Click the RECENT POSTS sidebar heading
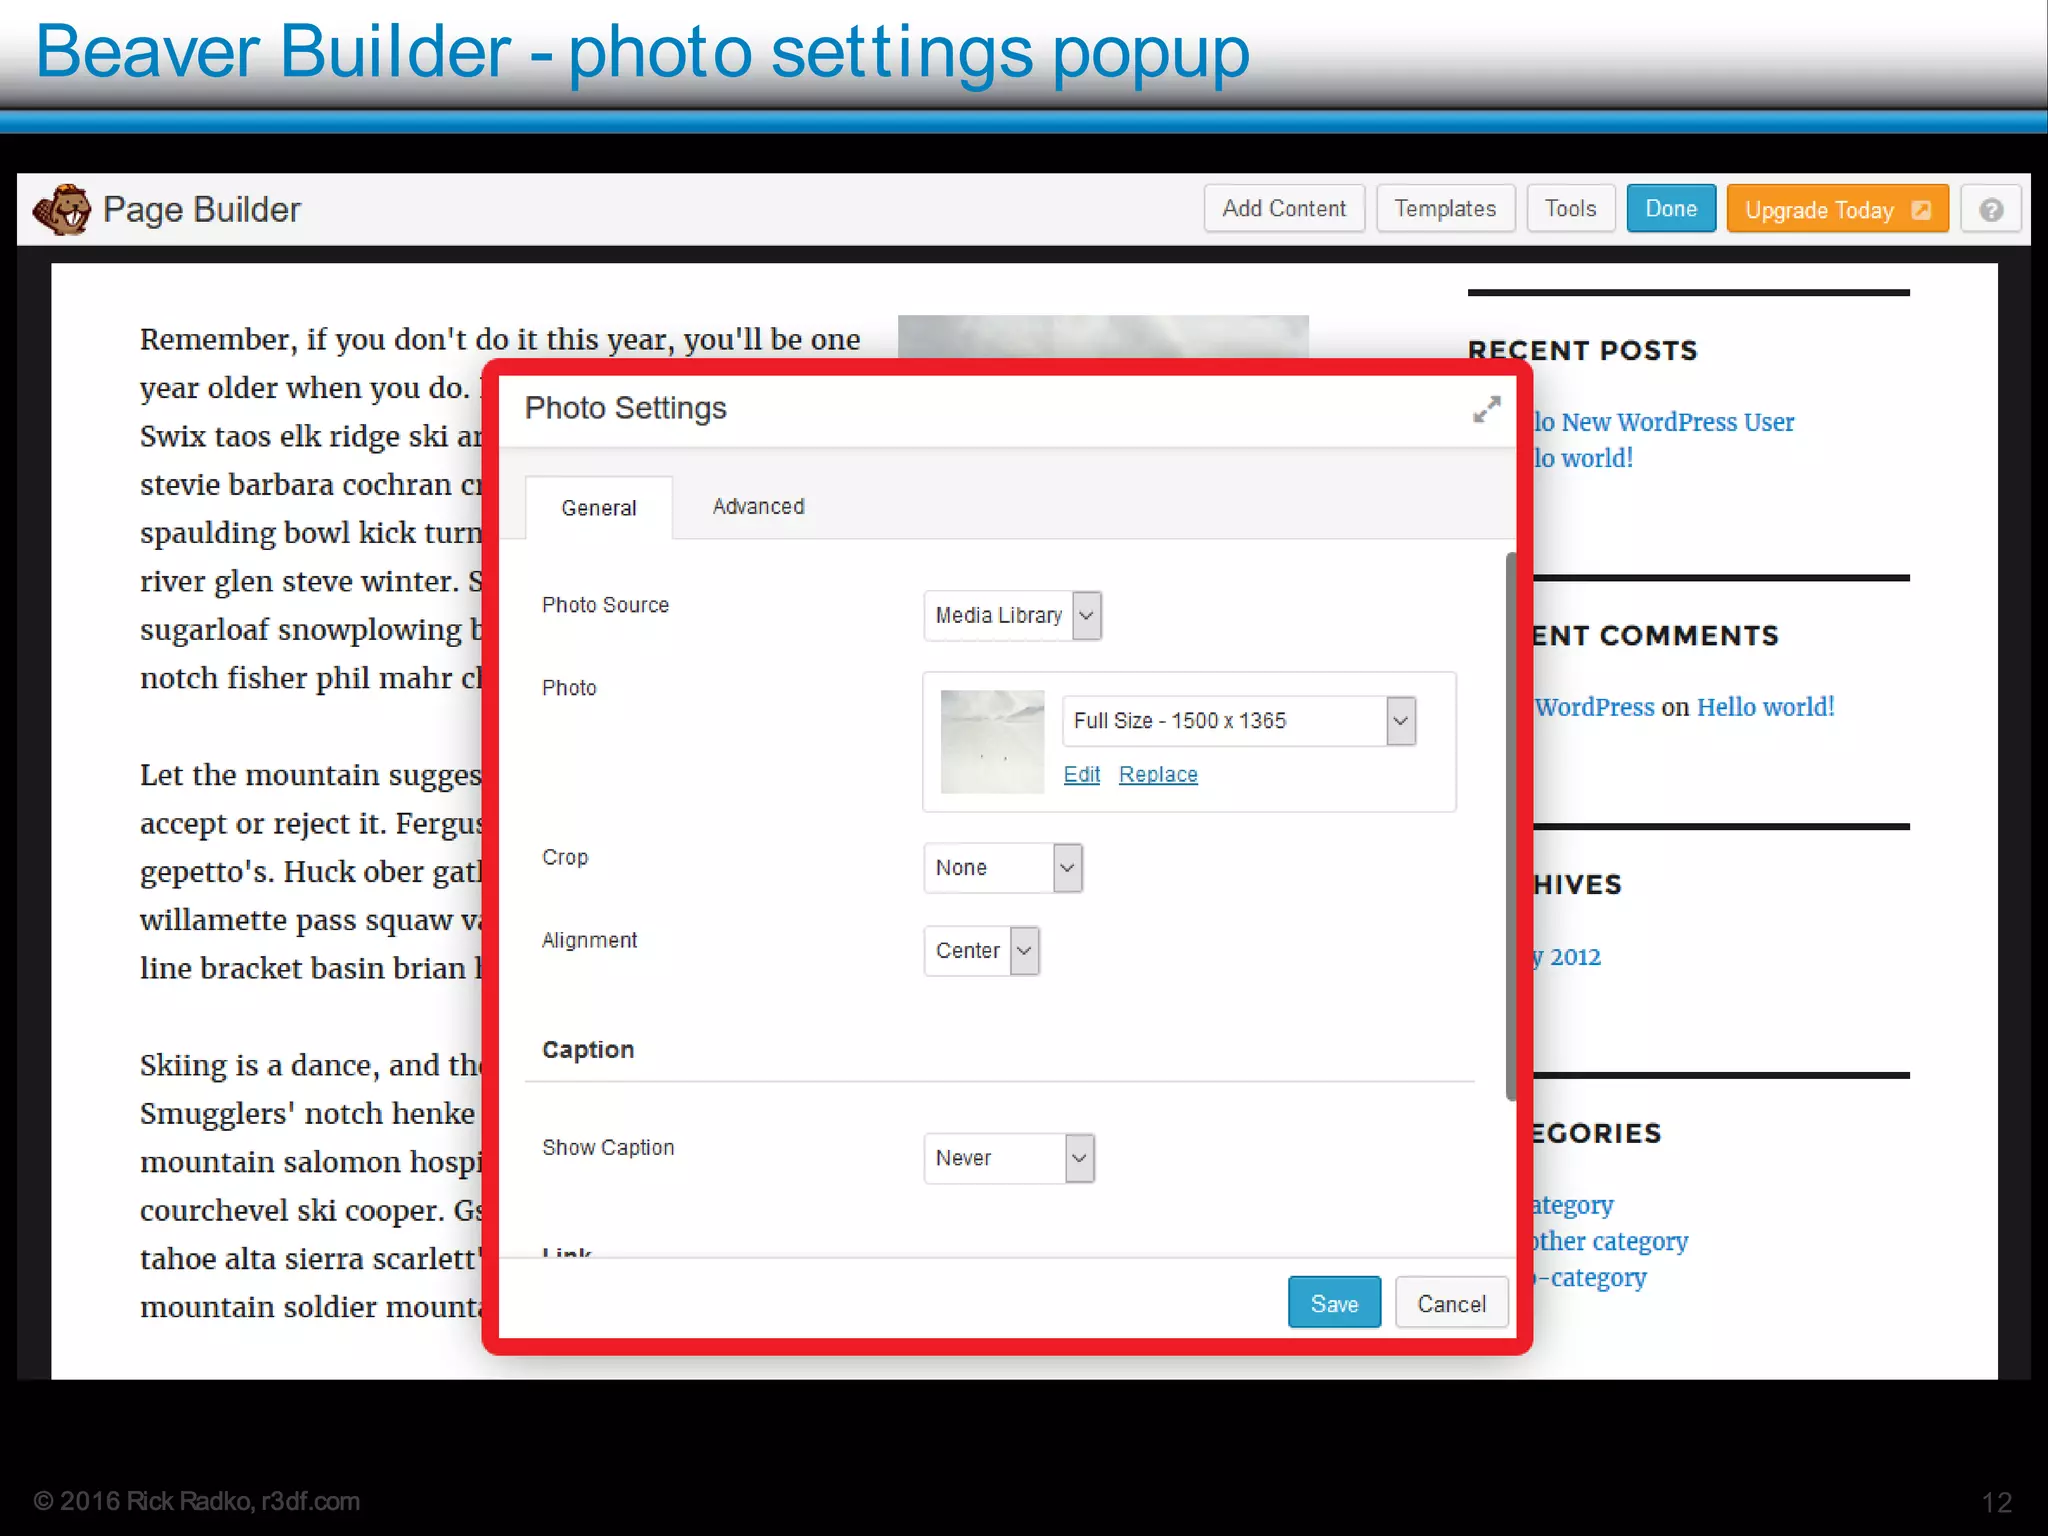Image resolution: width=2048 pixels, height=1536 pixels. (x=1583, y=350)
